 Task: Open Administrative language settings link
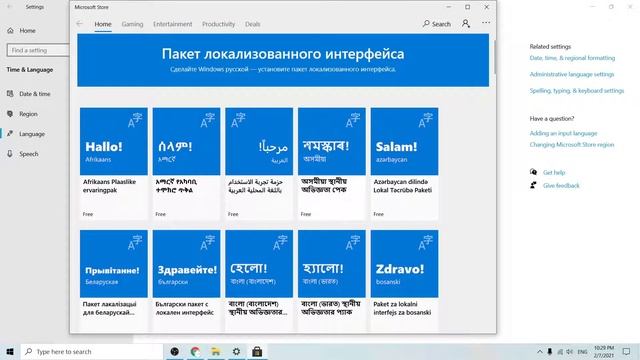pyautogui.click(x=572, y=74)
